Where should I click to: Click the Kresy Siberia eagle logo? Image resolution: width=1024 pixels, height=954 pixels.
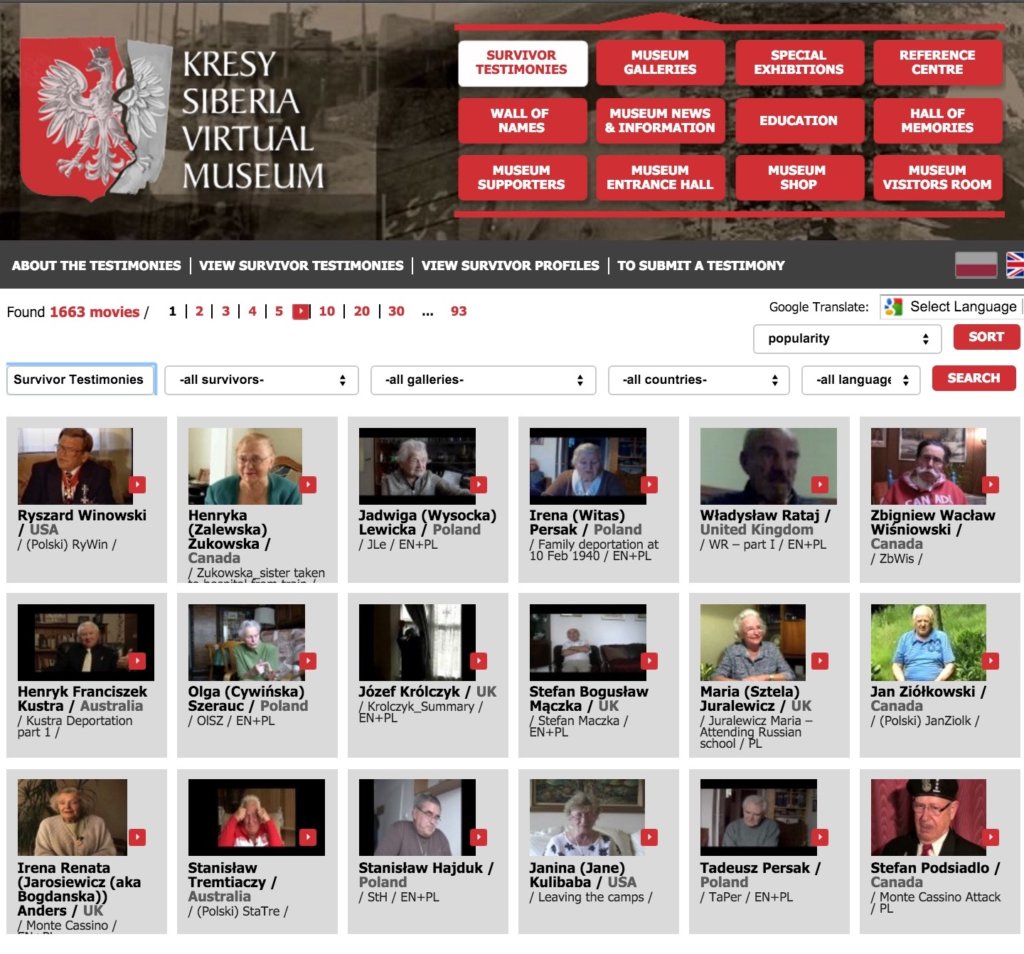click(94, 118)
